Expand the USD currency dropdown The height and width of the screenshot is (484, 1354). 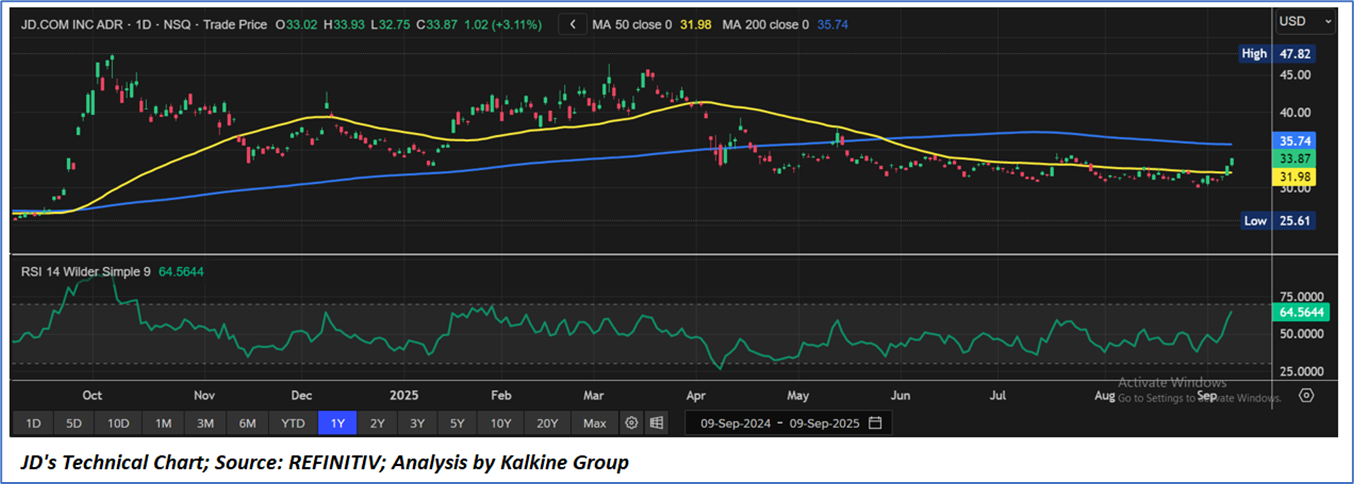(x=1305, y=20)
